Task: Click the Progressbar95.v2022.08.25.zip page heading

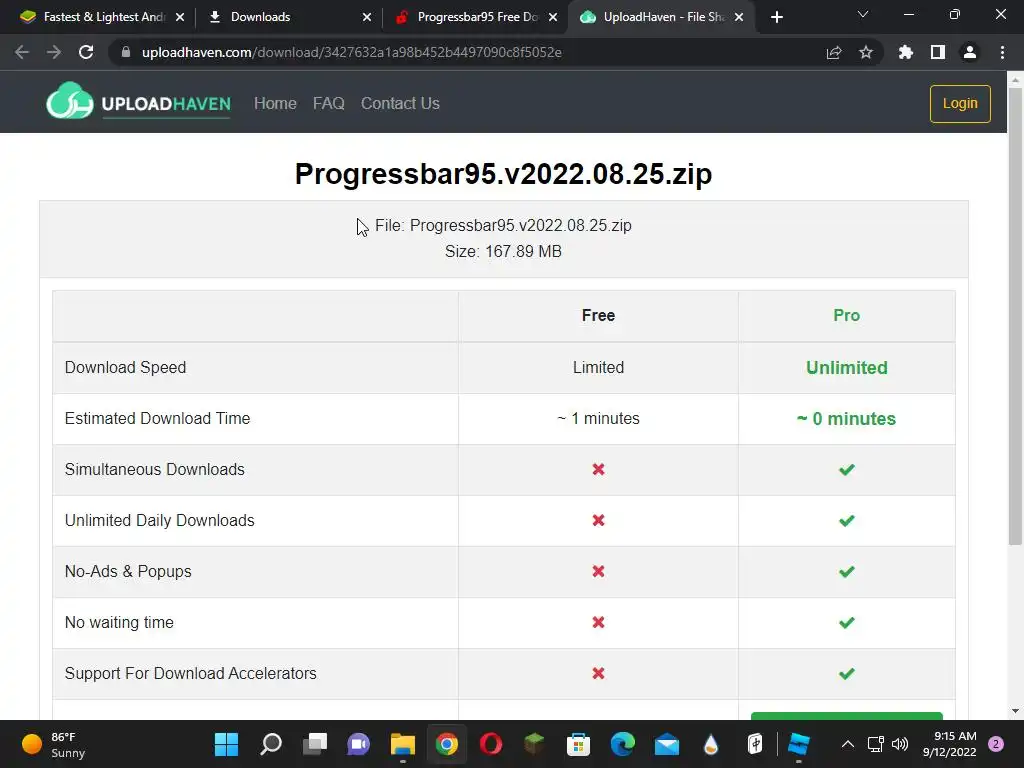Action: point(504,174)
